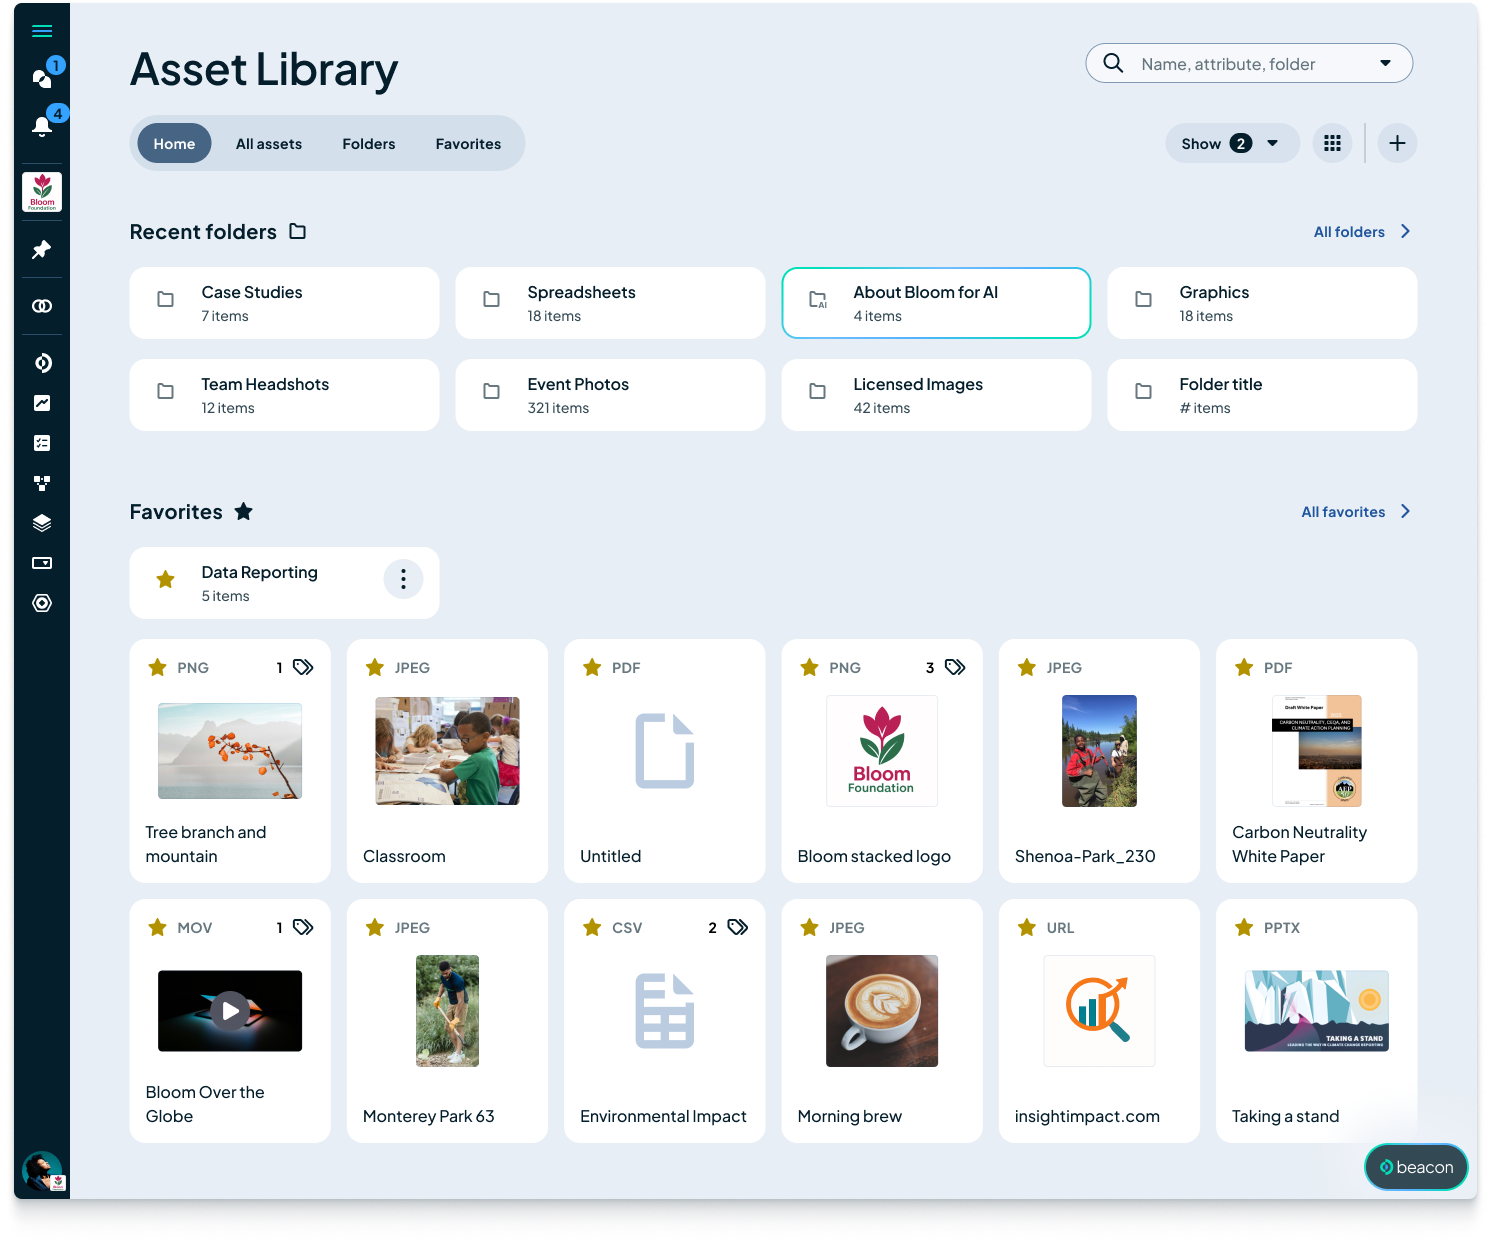Screen dimensions: 1491x1247
Task: Switch to the All assets tab
Action: click(x=268, y=144)
